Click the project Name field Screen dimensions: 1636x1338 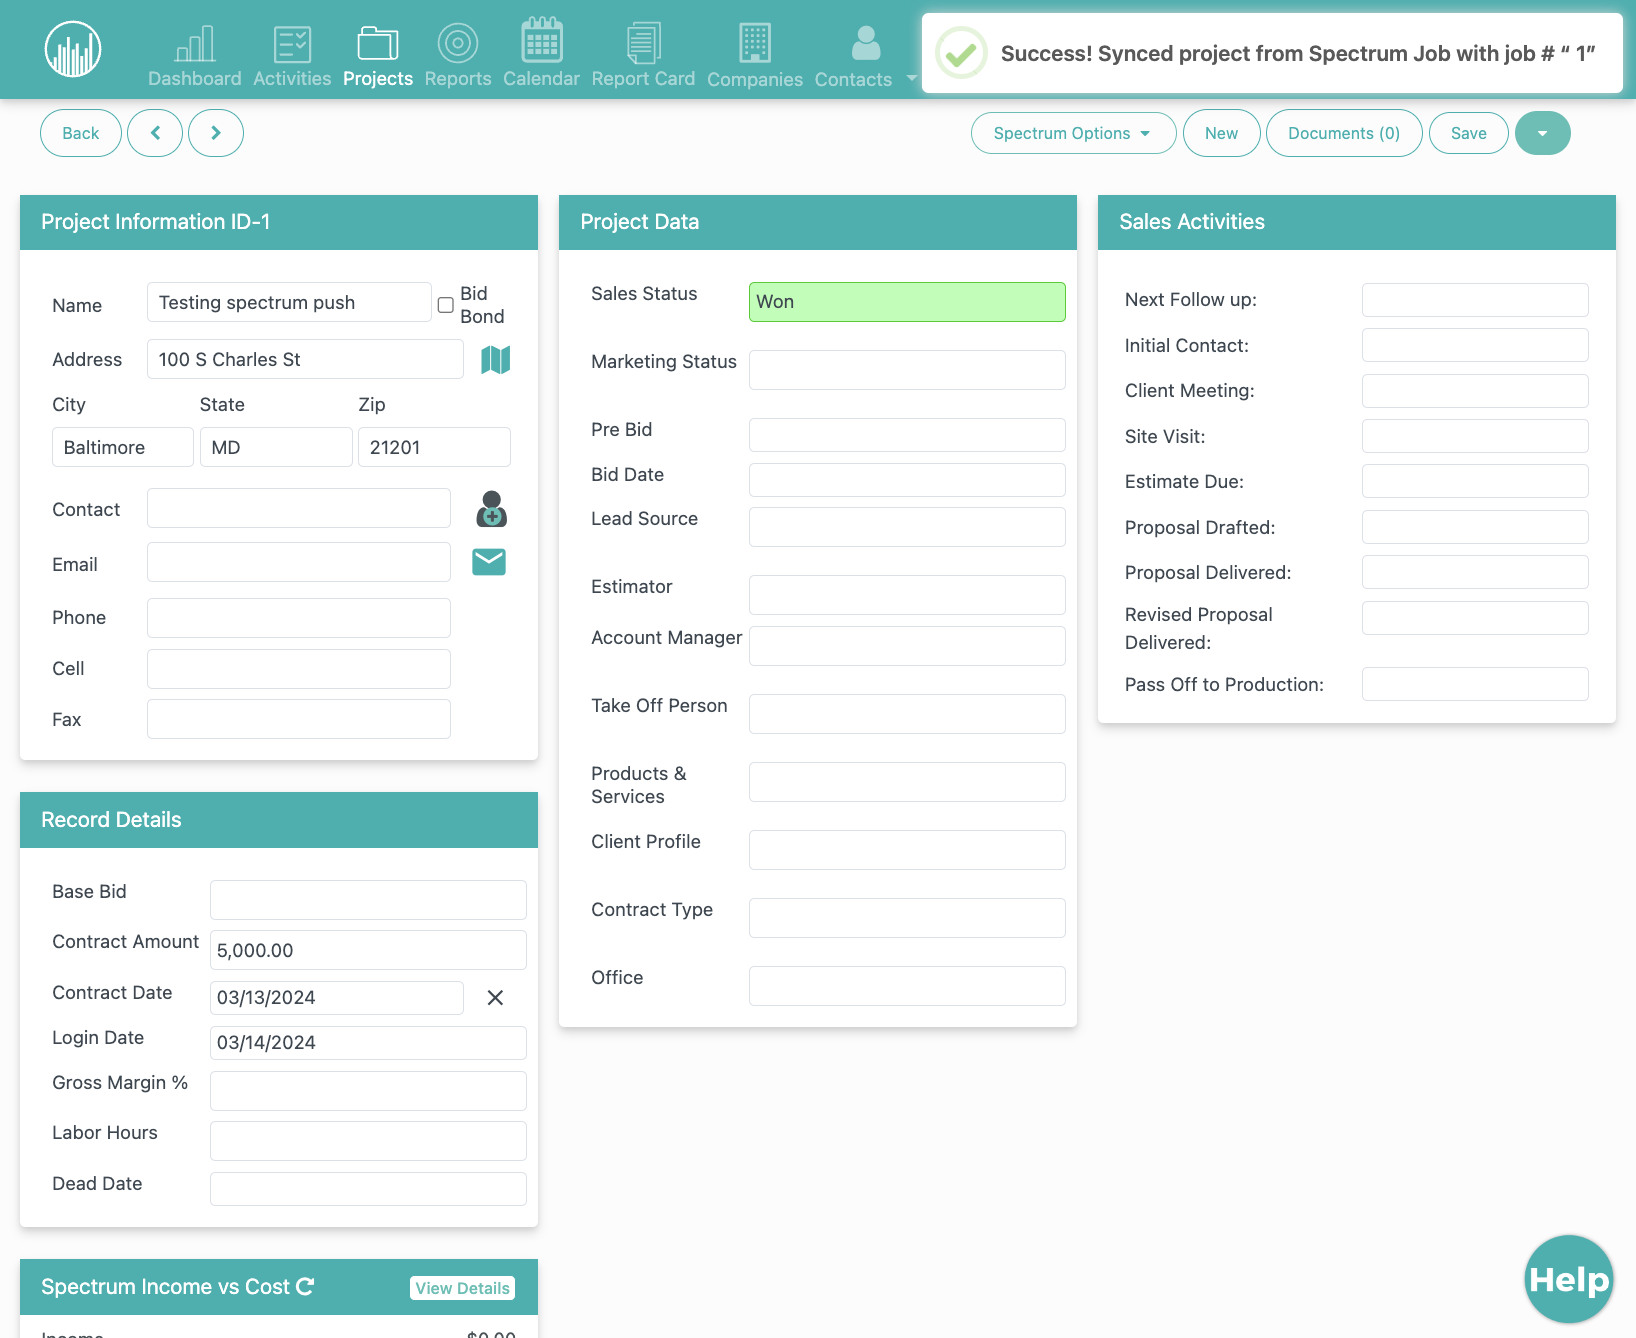click(x=289, y=302)
